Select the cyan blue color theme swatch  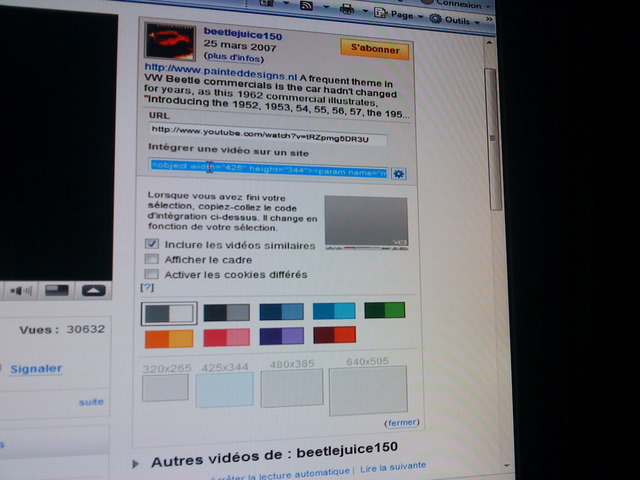coord(334,311)
